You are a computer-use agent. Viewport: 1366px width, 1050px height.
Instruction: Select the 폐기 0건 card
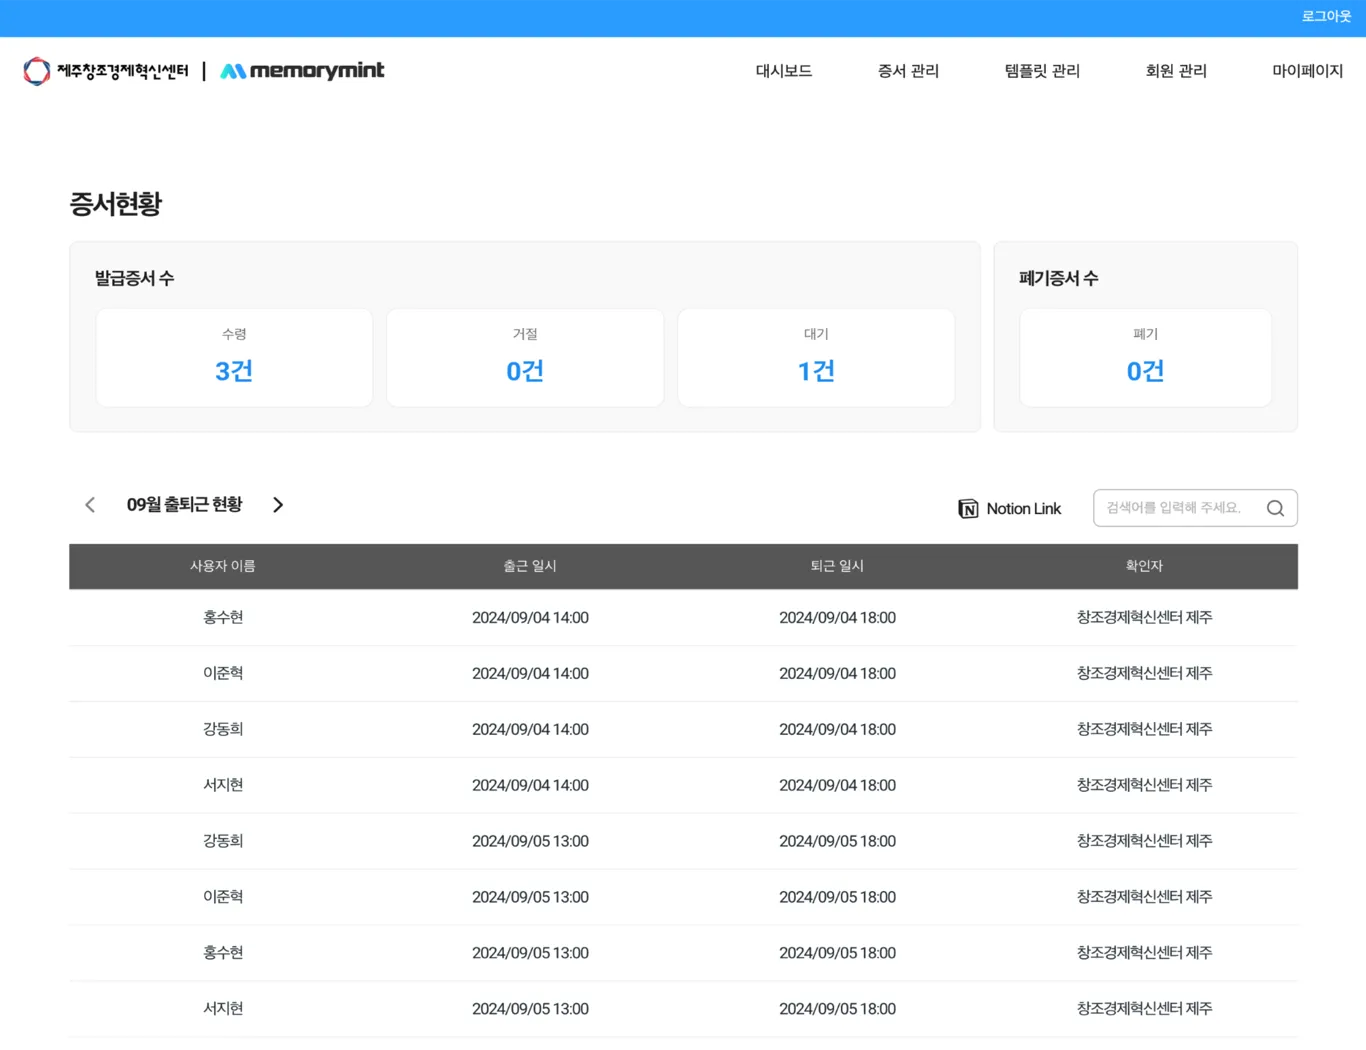[x=1145, y=358]
